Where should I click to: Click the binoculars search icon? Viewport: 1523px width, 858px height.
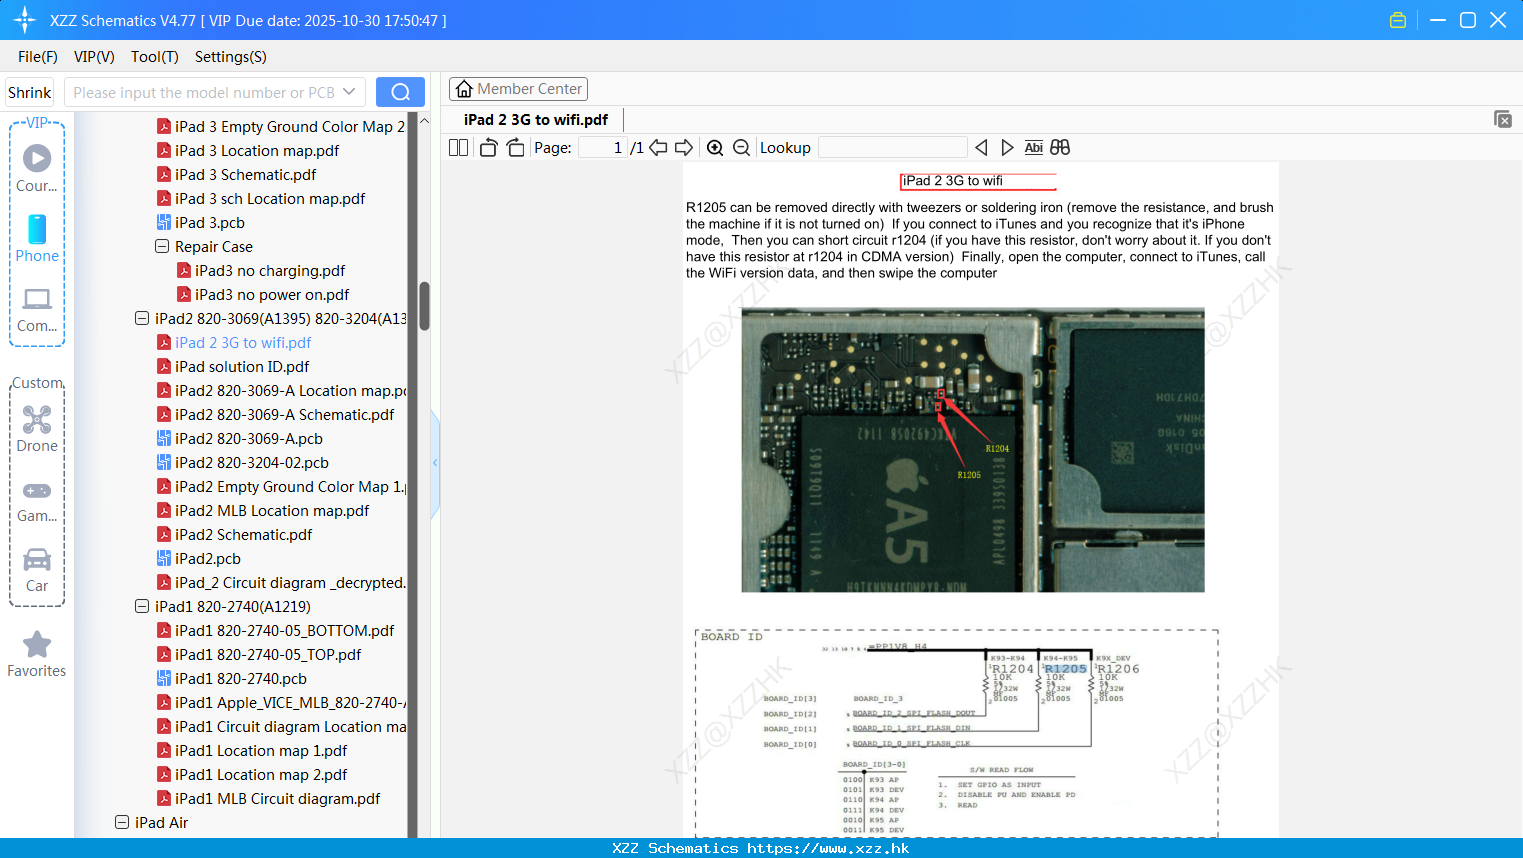(x=1060, y=148)
